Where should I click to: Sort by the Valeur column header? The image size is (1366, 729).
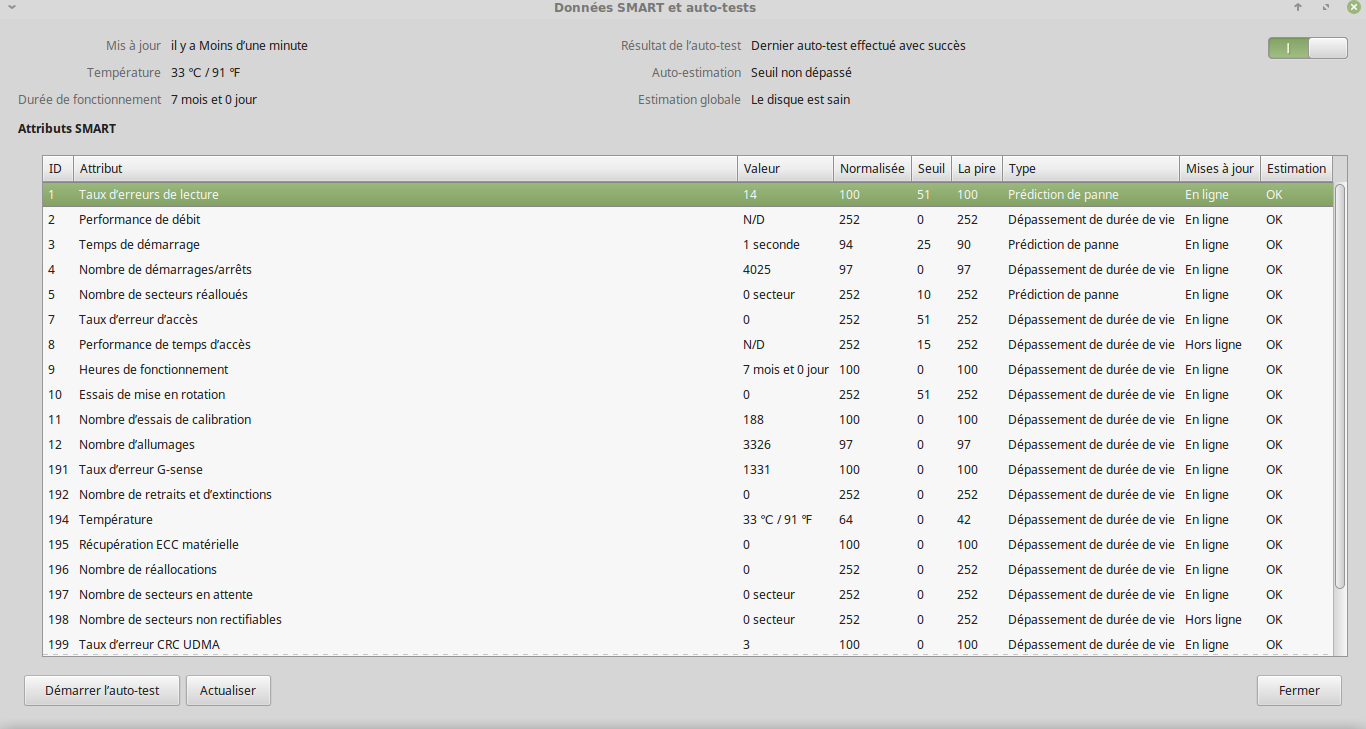click(785, 169)
